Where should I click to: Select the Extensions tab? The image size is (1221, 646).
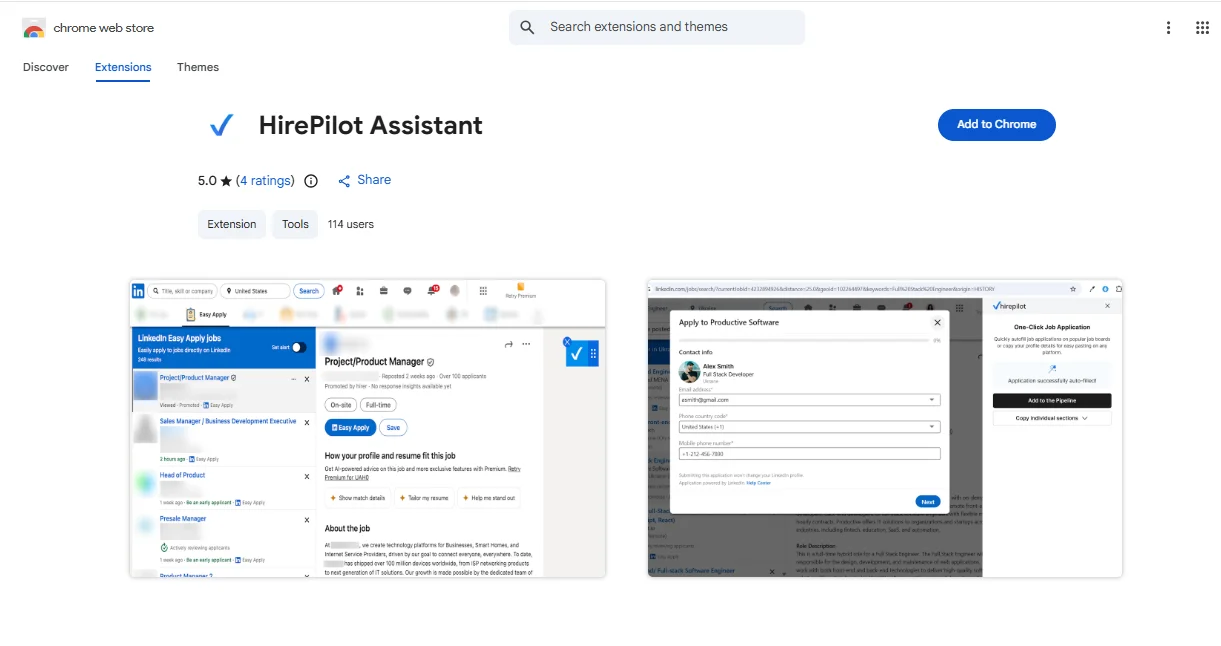click(x=123, y=67)
